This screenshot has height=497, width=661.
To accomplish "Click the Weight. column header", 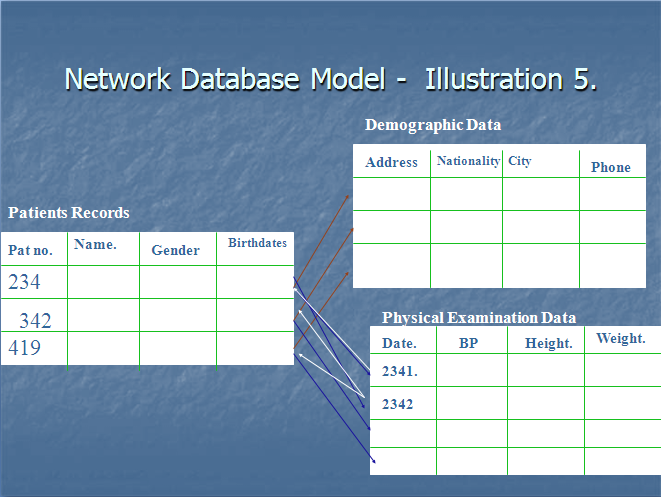I will coord(620,339).
